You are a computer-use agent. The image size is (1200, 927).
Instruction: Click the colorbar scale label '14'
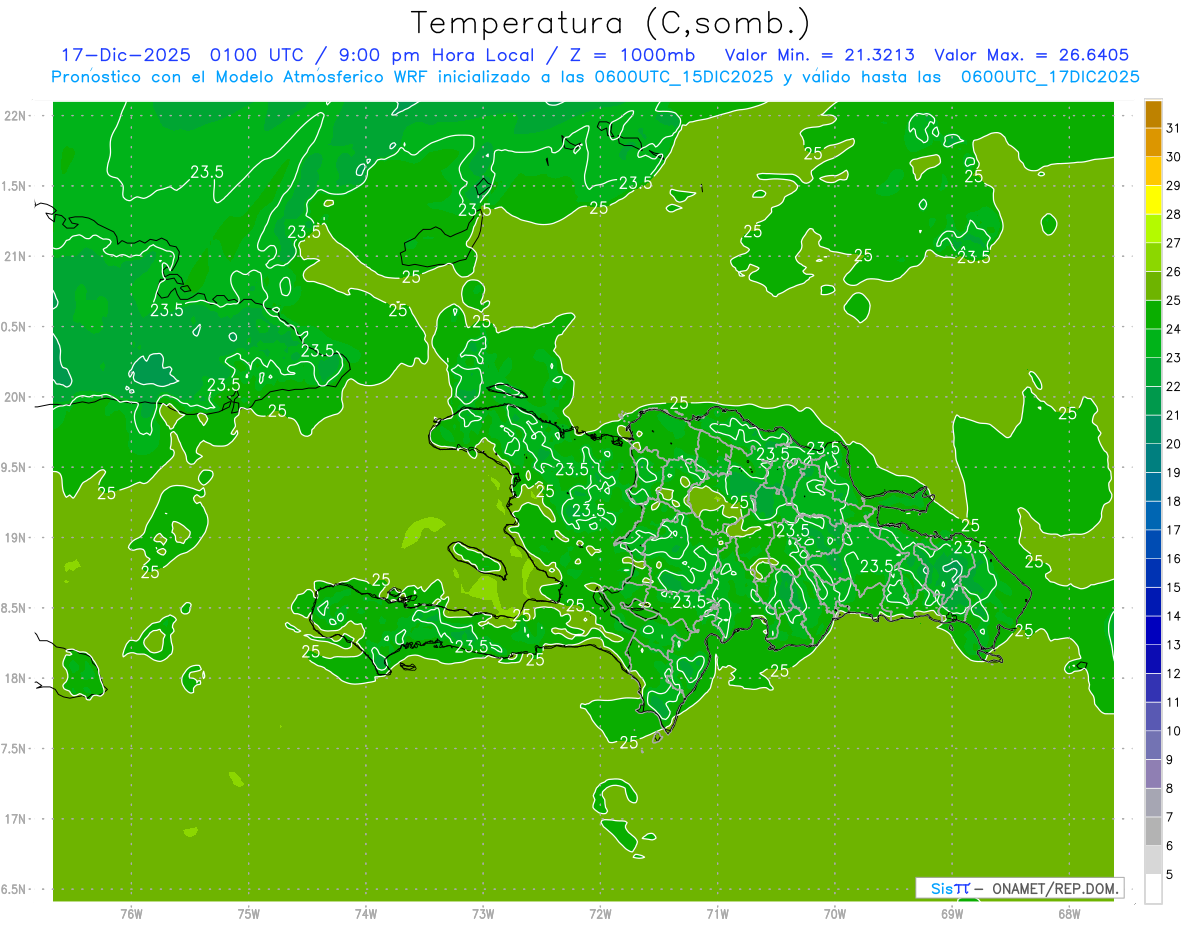1174,616
